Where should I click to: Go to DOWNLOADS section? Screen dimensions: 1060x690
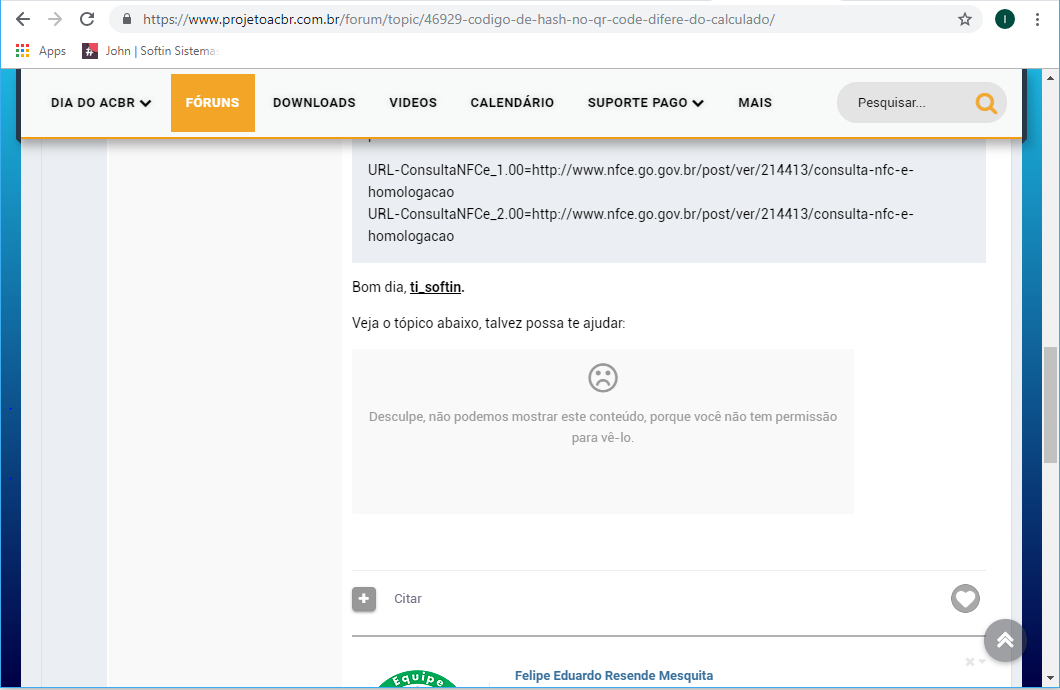point(314,103)
